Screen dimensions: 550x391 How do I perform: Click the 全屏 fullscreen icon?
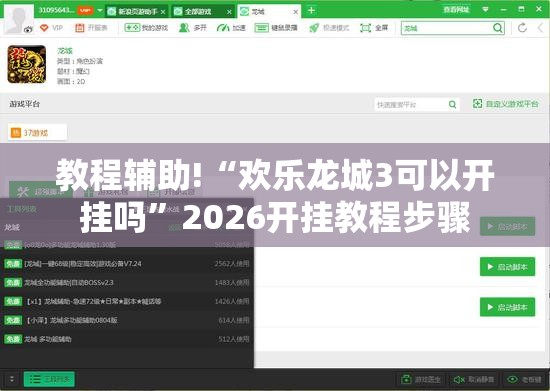point(365,28)
